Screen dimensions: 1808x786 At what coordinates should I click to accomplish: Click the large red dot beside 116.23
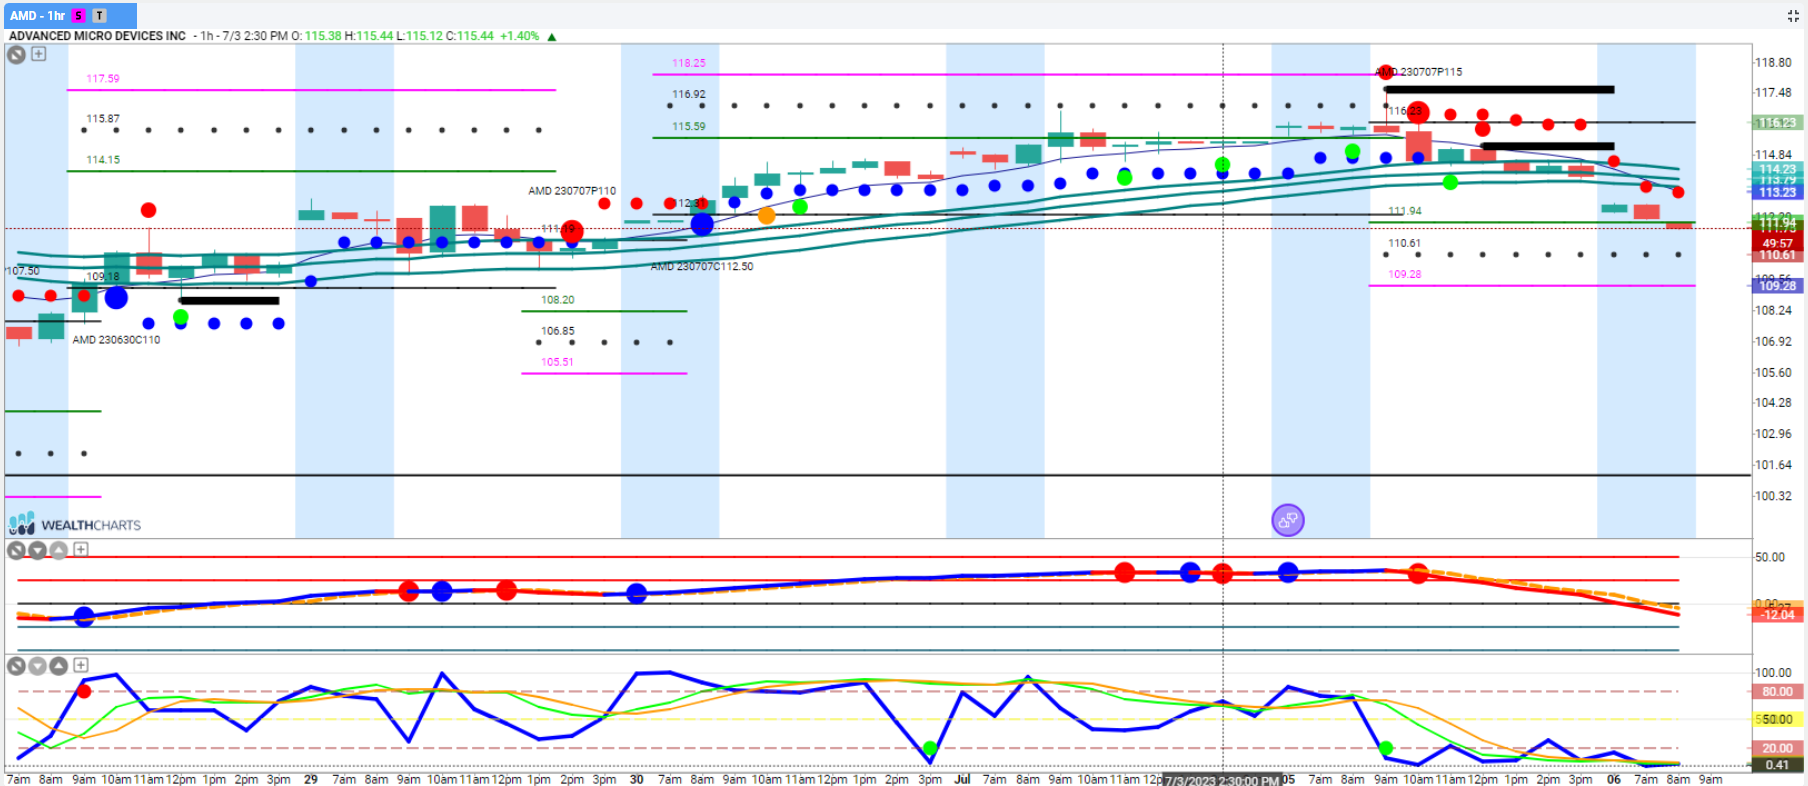point(1418,112)
